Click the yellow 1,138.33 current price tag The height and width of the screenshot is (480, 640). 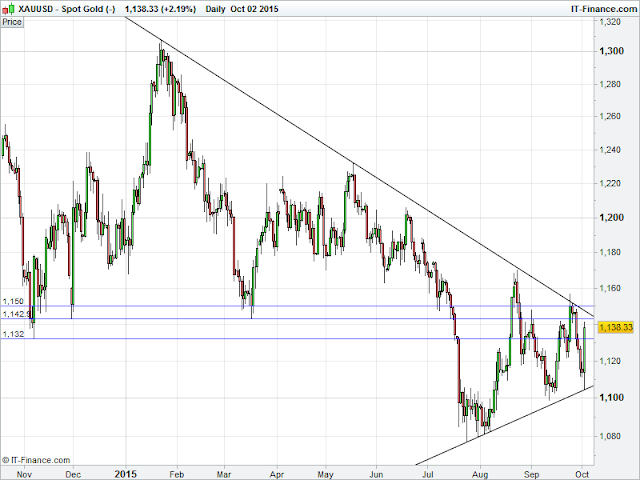click(x=615, y=327)
